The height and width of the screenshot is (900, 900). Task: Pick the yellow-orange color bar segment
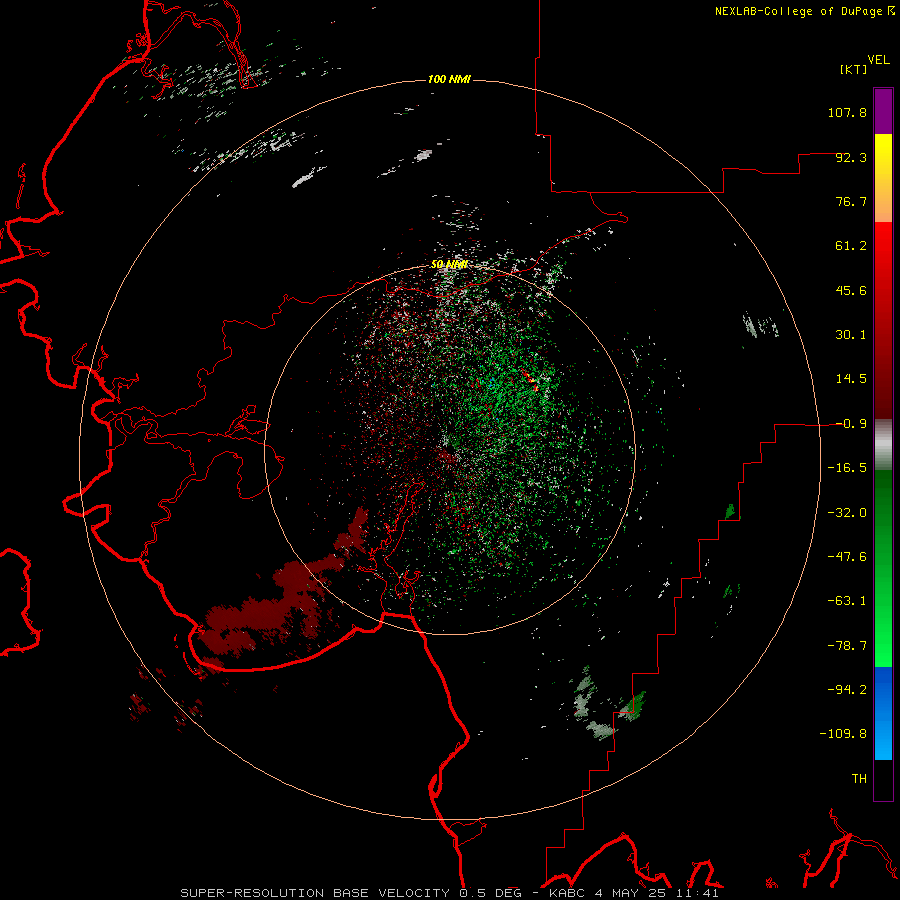coord(883,178)
